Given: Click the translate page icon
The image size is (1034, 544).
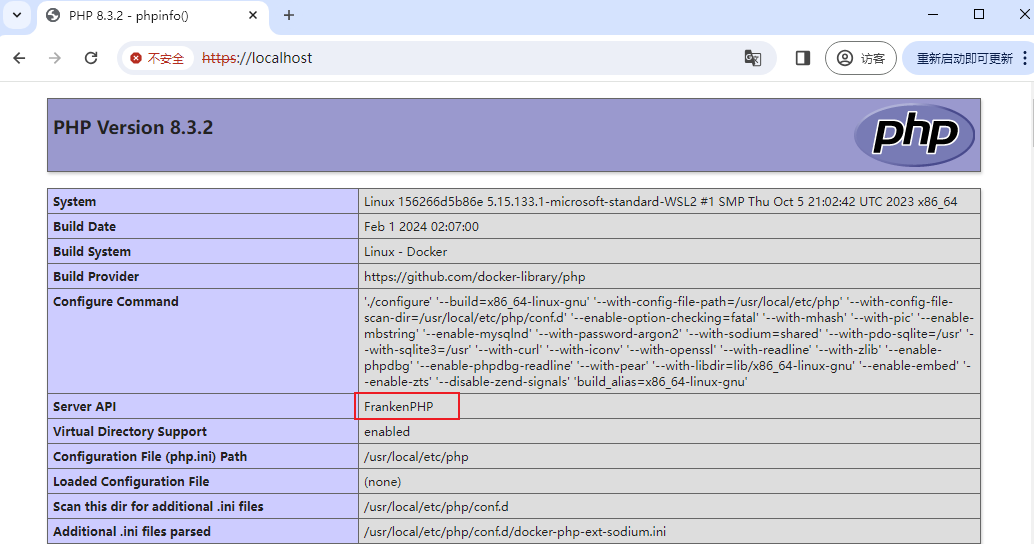Looking at the screenshot, I should click(752, 58).
